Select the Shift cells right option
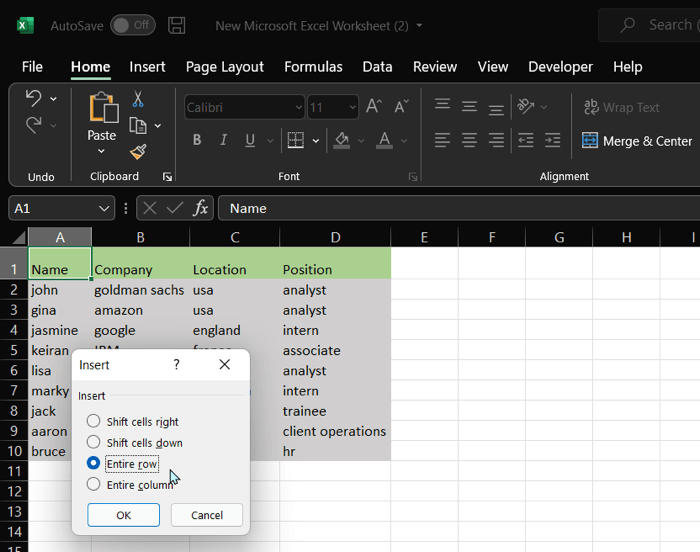 coord(94,421)
